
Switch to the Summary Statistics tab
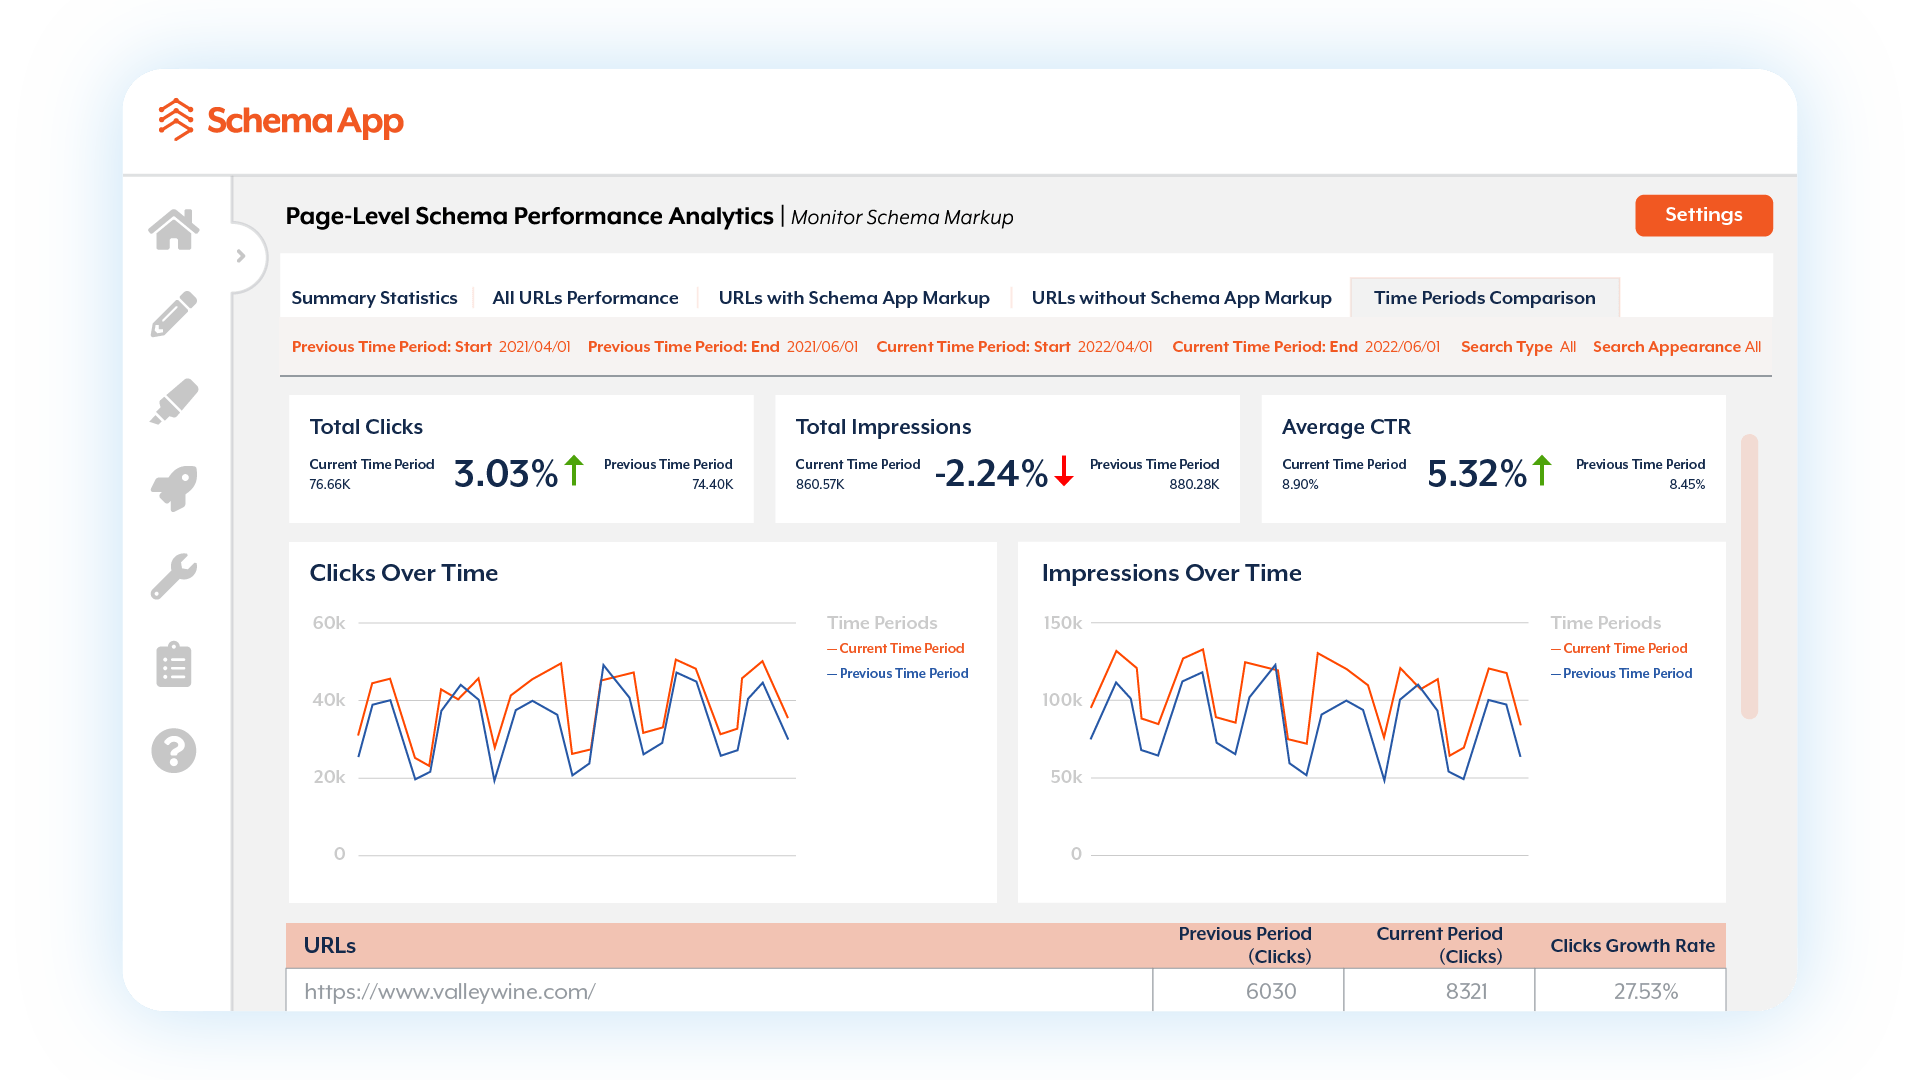coord(374,297)
